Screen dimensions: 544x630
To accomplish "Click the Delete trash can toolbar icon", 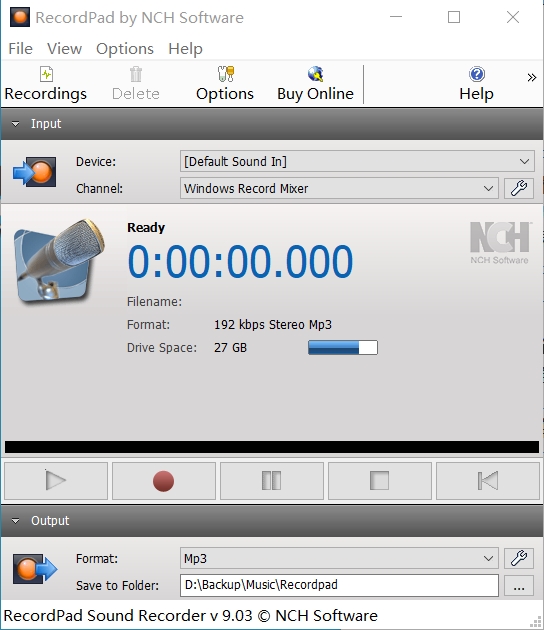I will (136, 74).
